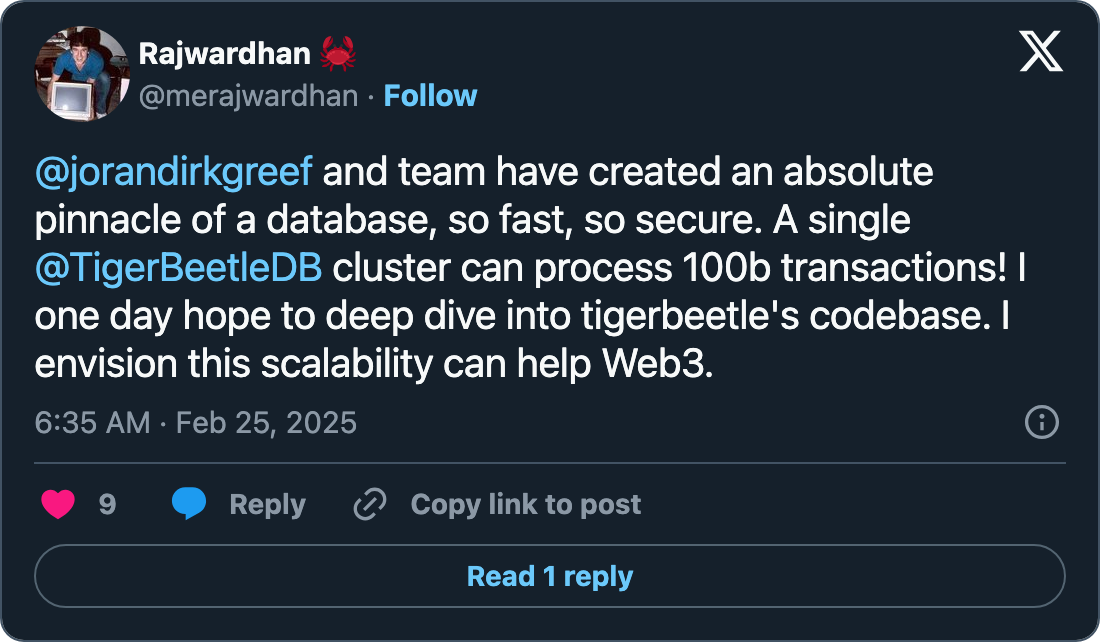1100x642 pixels.
Task: Click the Reply text label
Action: click(x=267, y=504)
